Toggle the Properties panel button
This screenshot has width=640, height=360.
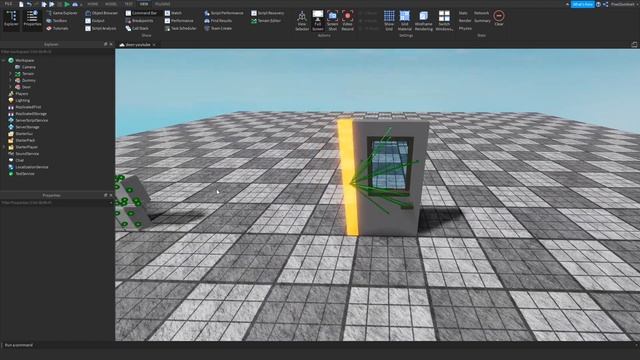pos(32,20)
